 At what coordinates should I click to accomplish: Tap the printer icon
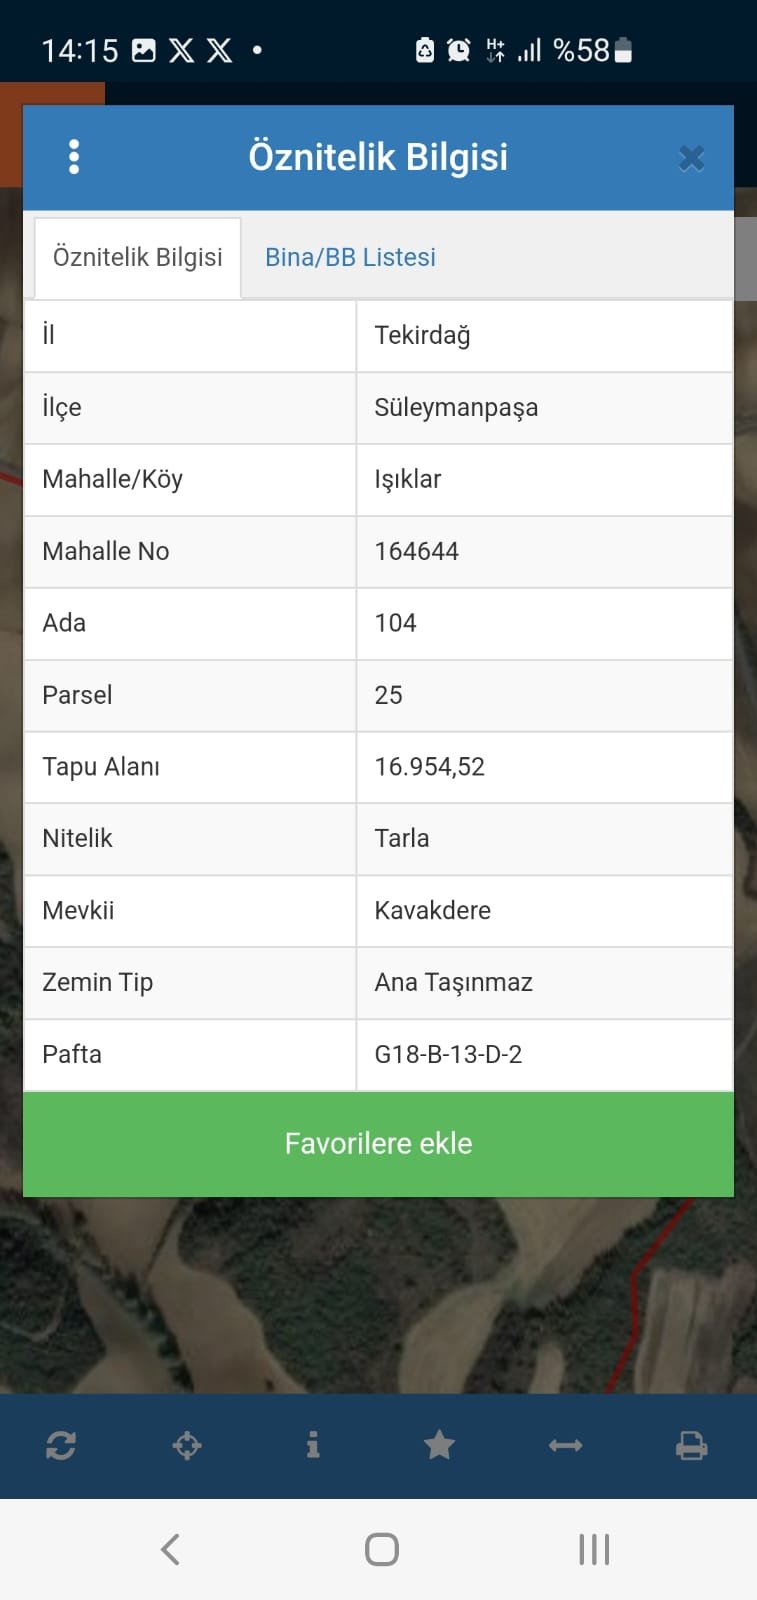tap(691, 1445)
